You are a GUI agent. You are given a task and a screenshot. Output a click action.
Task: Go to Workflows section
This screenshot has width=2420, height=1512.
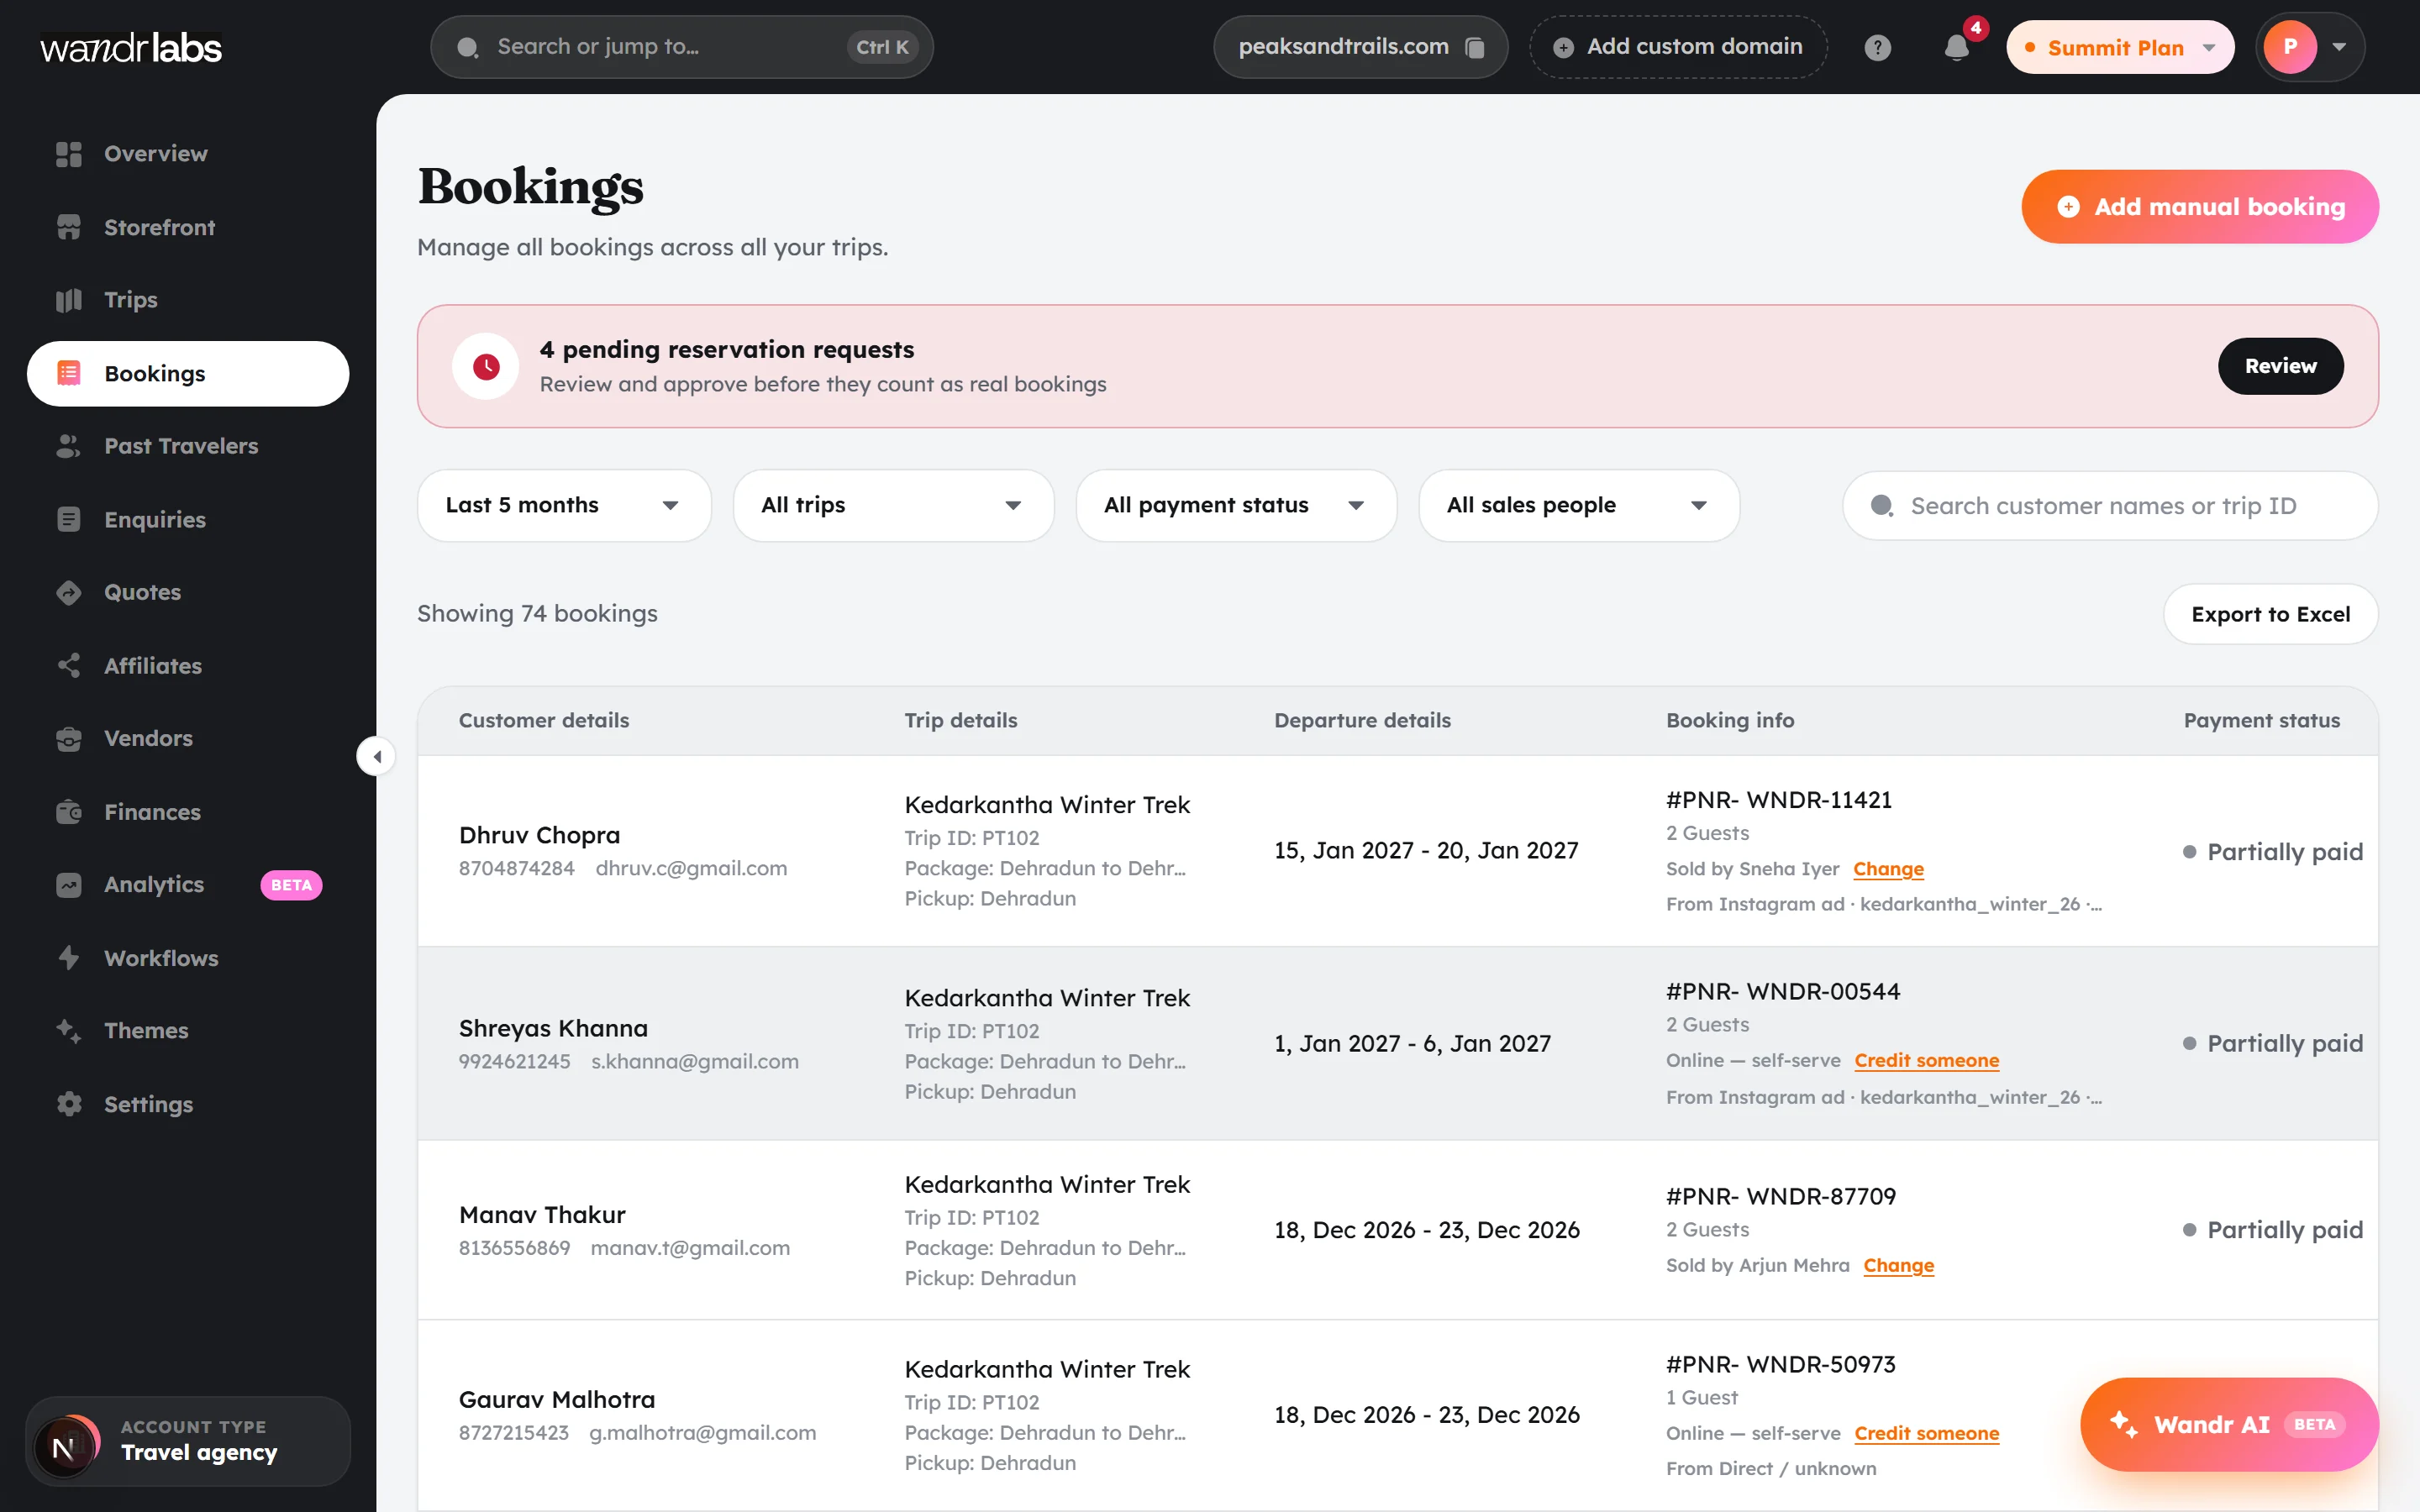coord(188,958)
